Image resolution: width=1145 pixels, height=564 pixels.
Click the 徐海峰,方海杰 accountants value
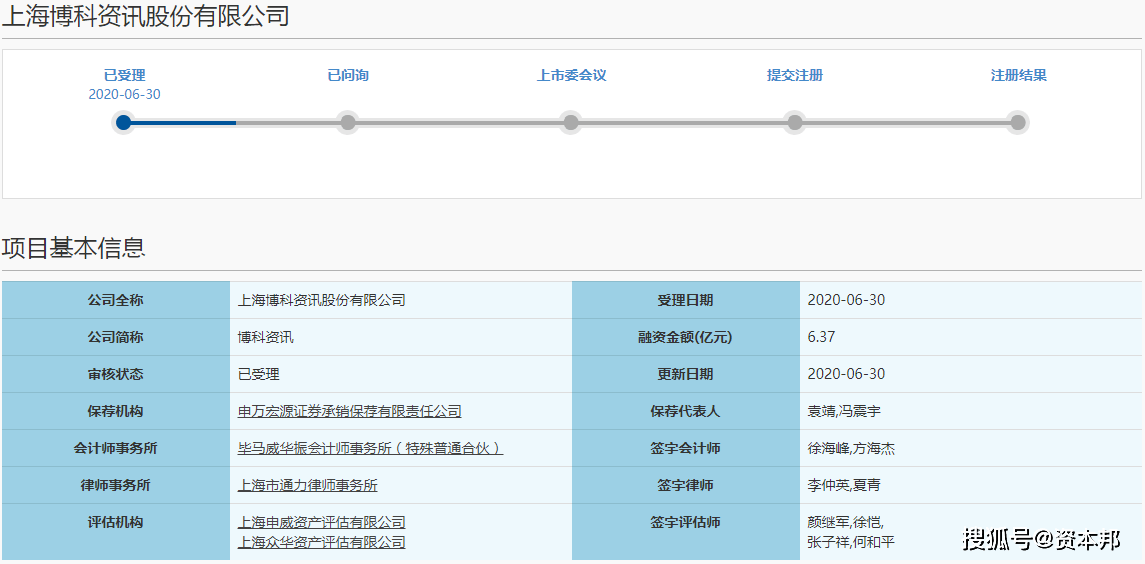[851, 449]
